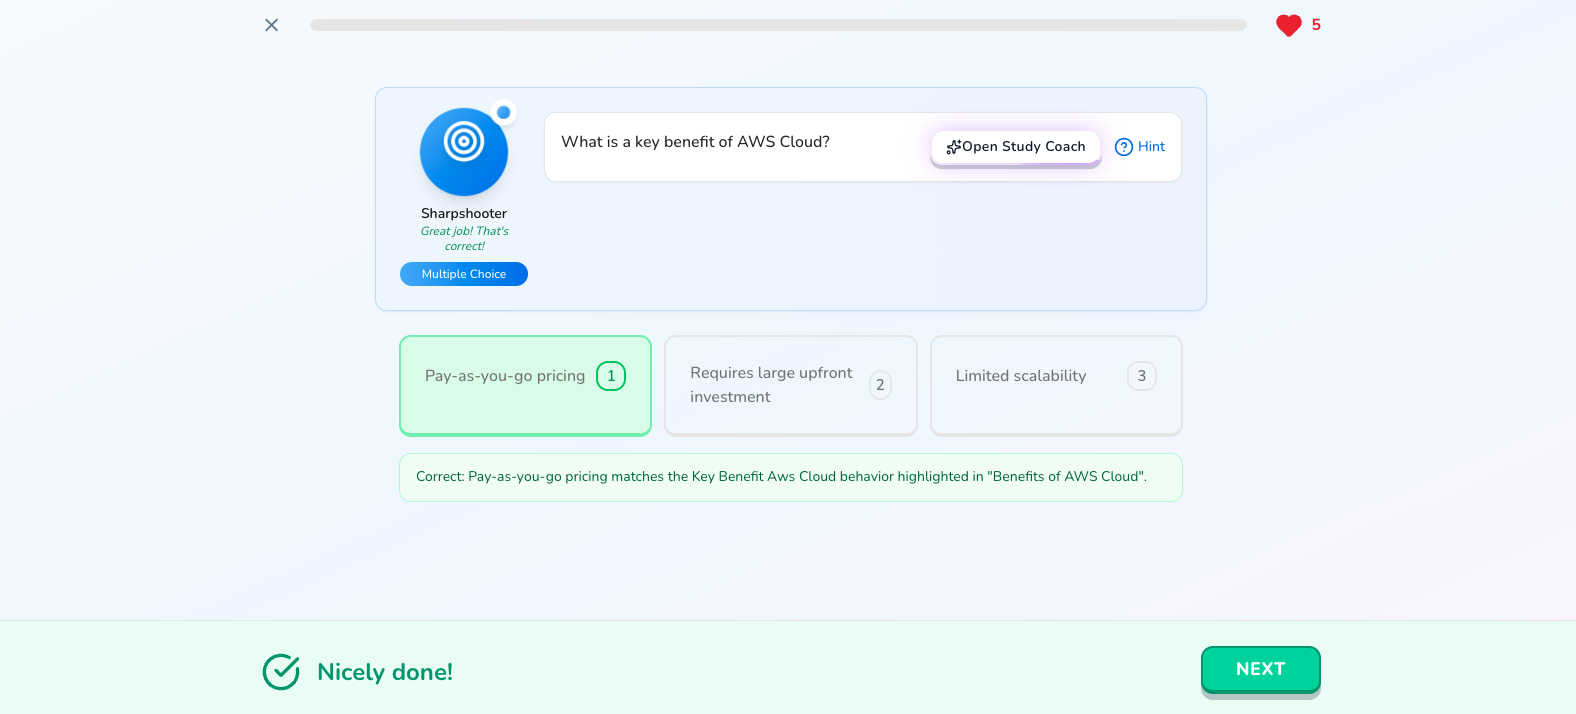Click the Hint question mark icon

tap(1124, 147)
